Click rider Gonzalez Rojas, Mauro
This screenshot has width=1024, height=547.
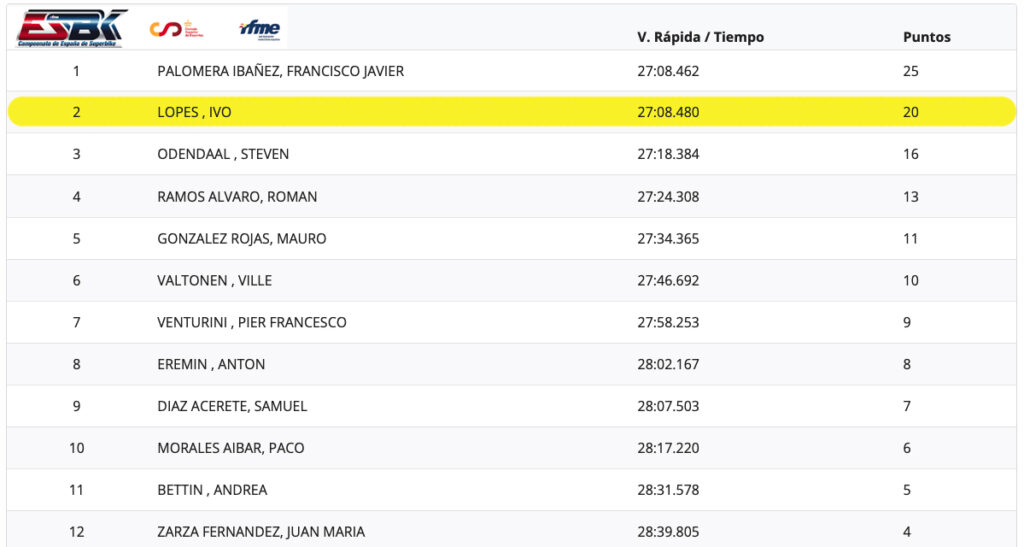242,239
